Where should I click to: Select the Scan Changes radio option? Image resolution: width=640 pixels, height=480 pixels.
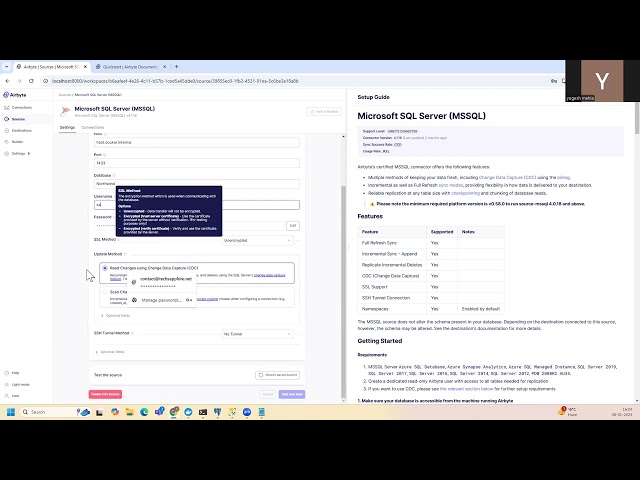click(105, 292)
